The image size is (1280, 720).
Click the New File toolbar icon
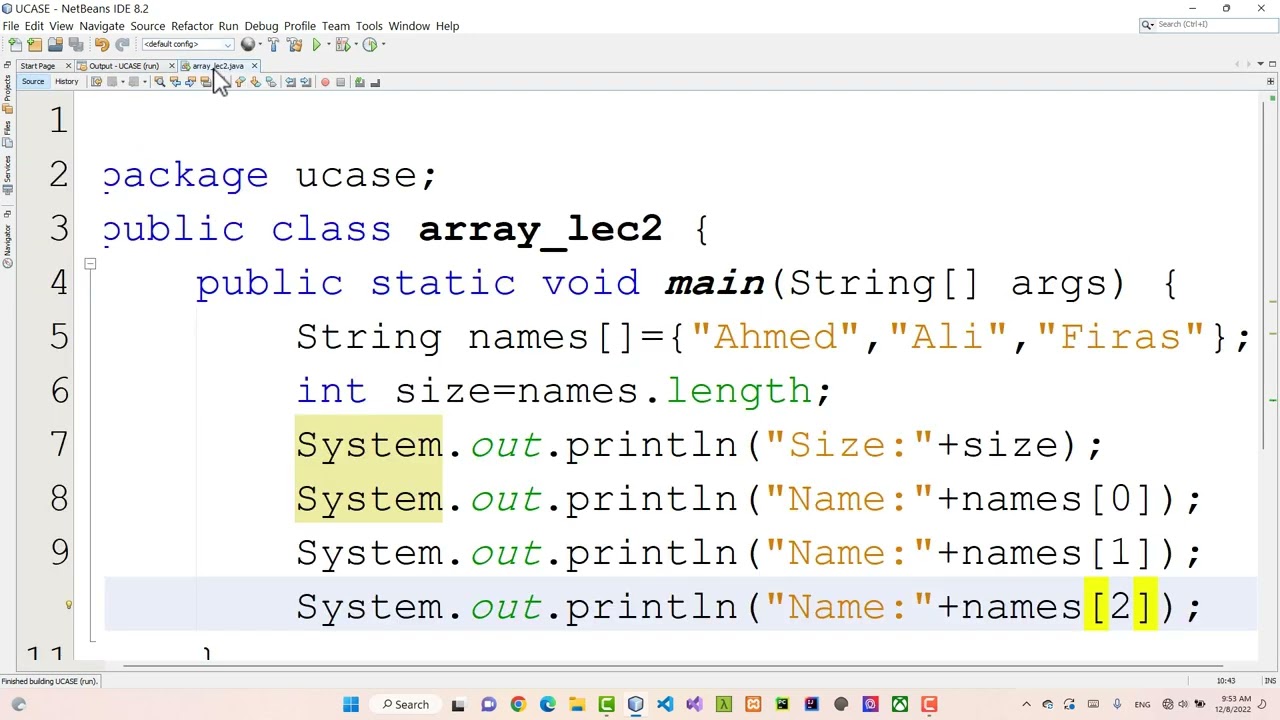click(x=15, y=44)
